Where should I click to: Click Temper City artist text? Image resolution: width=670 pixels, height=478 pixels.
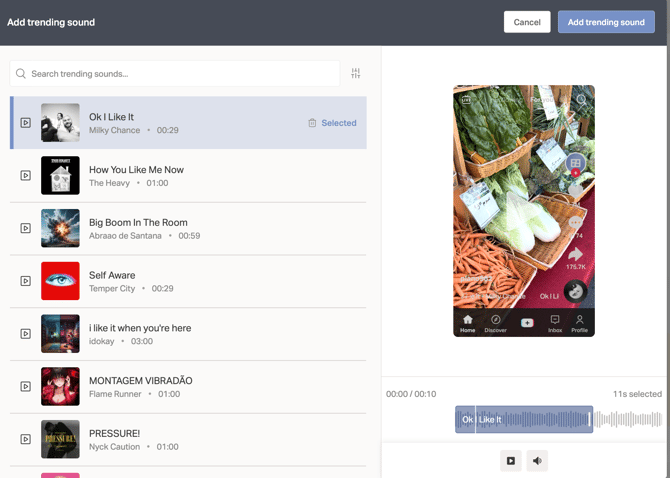pyautogui.click(x=112, y=288)
